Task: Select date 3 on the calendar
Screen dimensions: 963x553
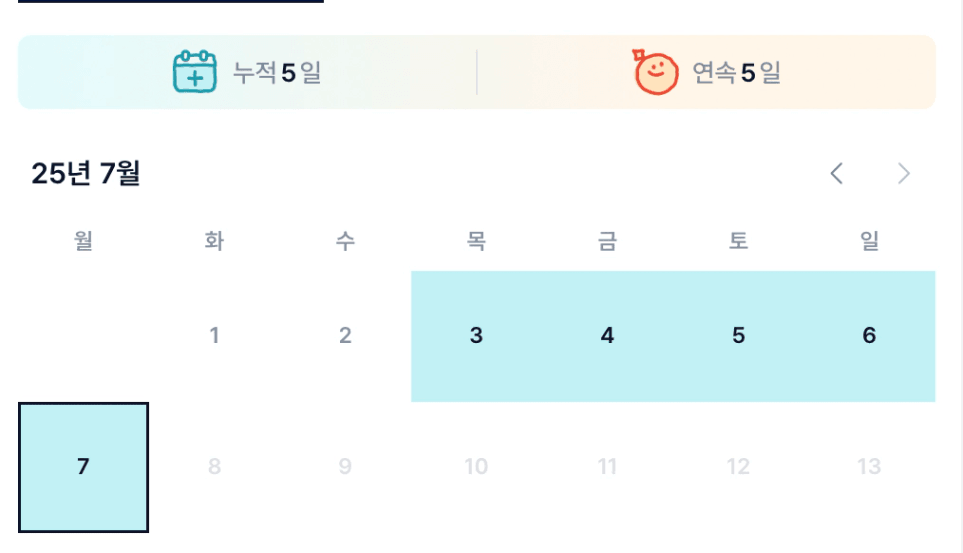Action: (x=477, y=336)
